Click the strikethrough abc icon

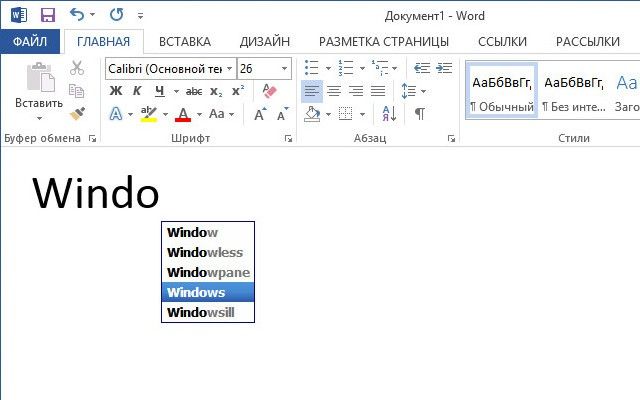coord(194,91)
